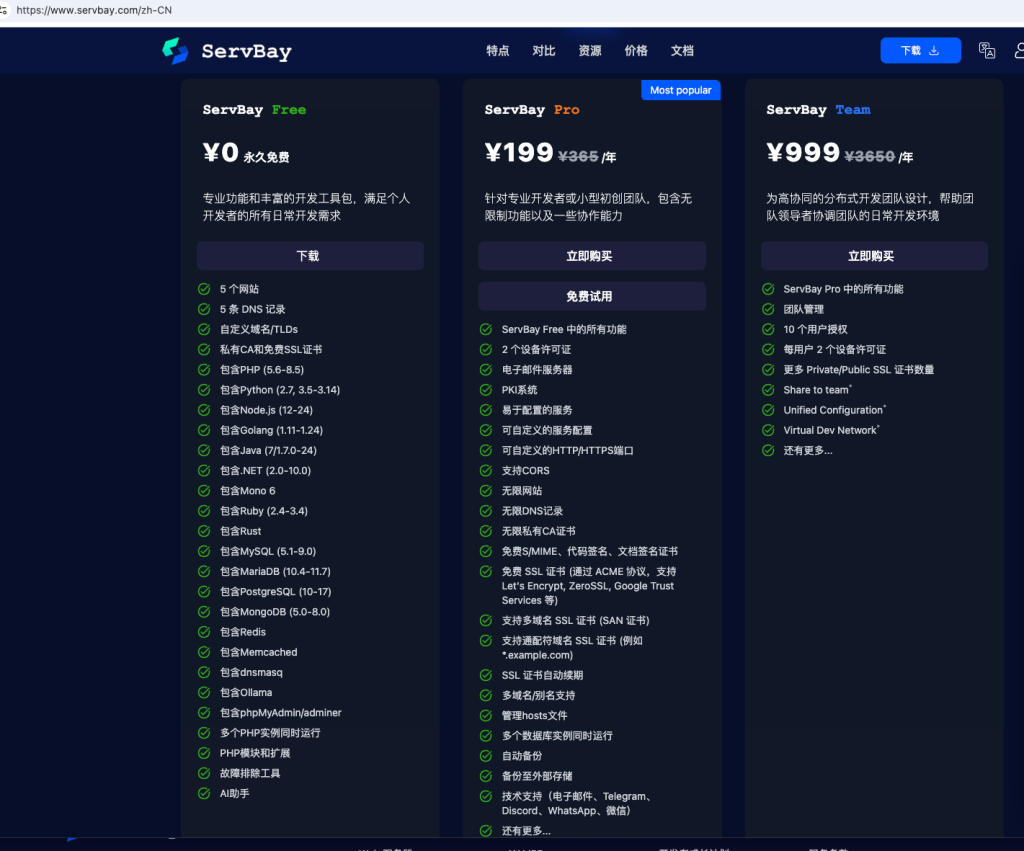
Task: Click the 包含PostgreSQL (10-17) text
Action: pyautogui.click(x=276, y=592)
